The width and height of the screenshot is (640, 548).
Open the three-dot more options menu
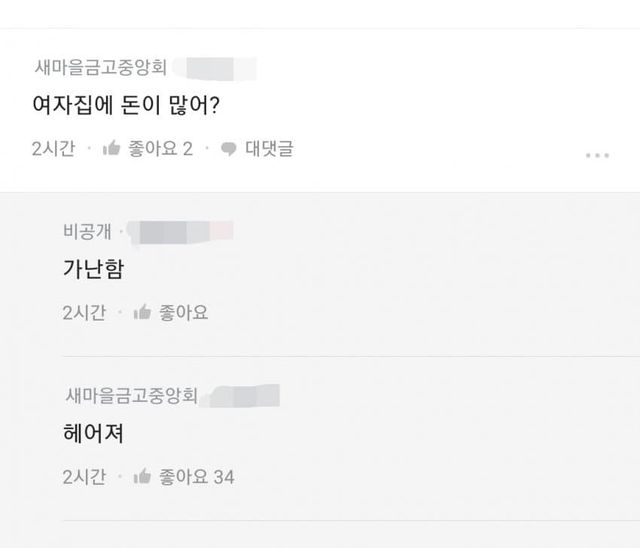(597, 155)
